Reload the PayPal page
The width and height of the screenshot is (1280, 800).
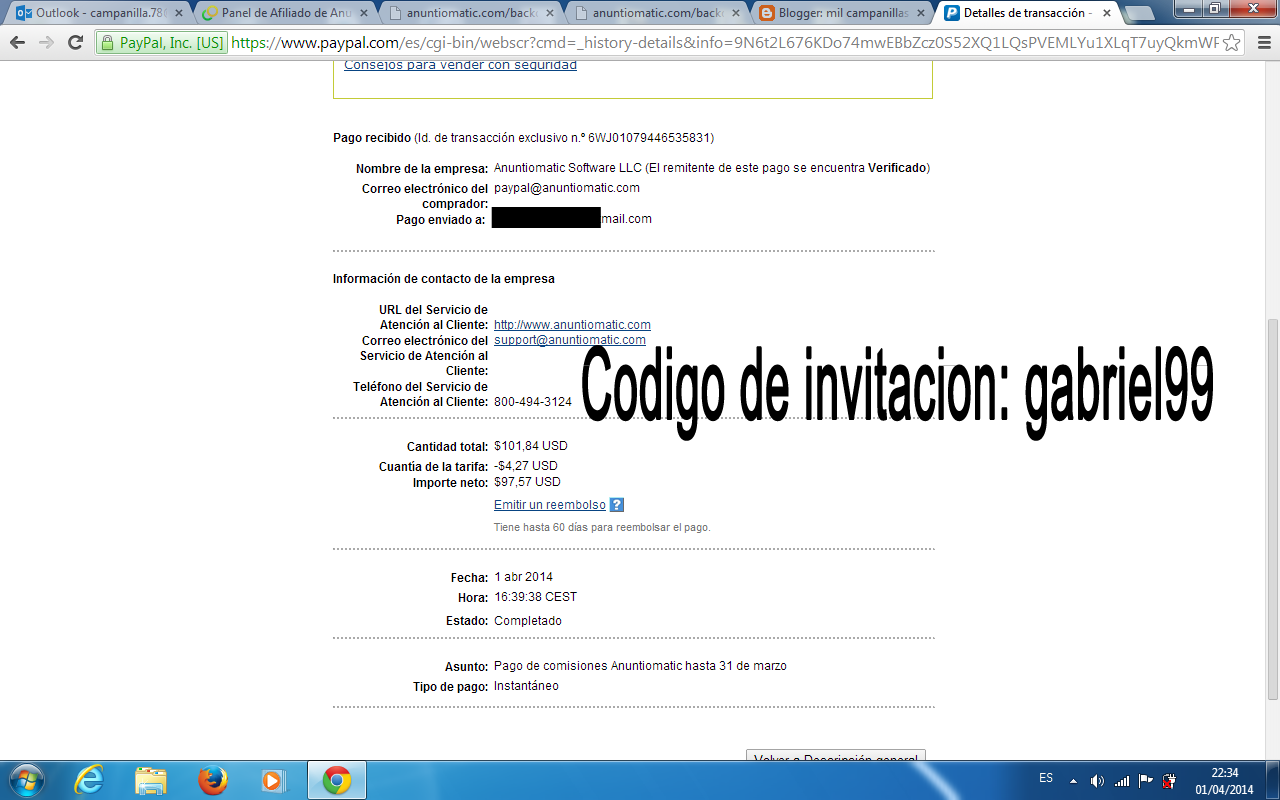tap(75, 43)
